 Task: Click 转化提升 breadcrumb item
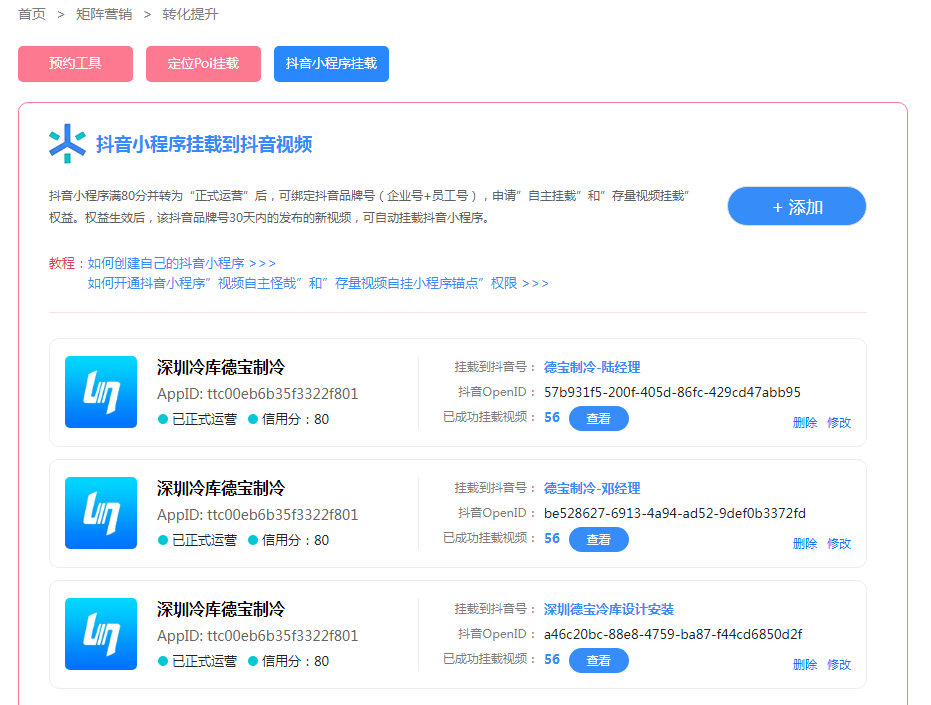[x=191, y=14]
